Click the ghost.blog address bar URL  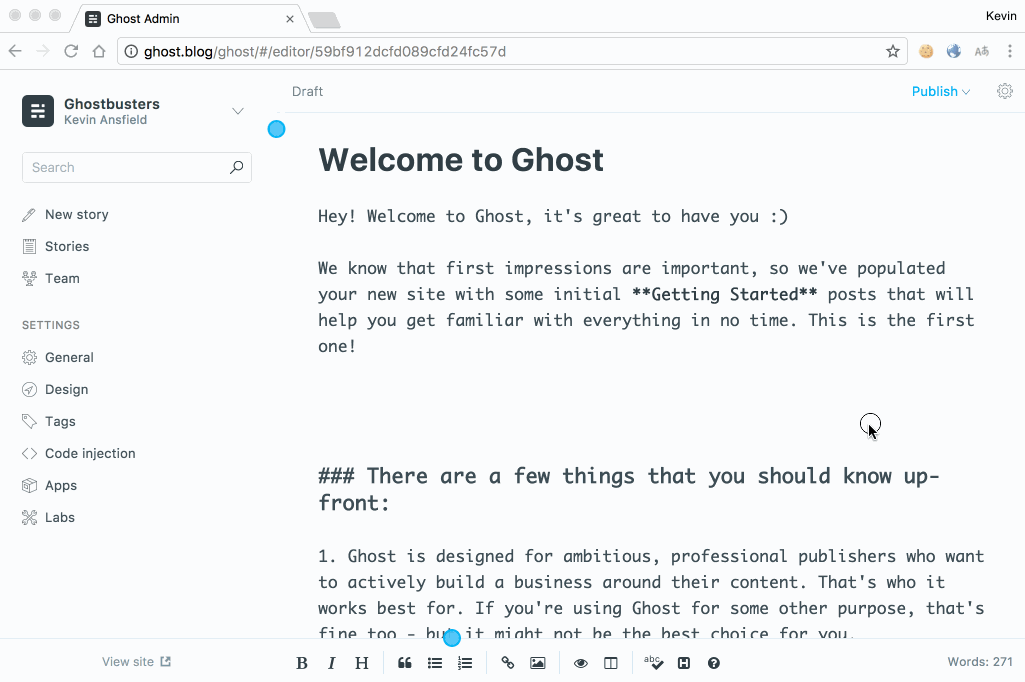[x=325, y=52]
